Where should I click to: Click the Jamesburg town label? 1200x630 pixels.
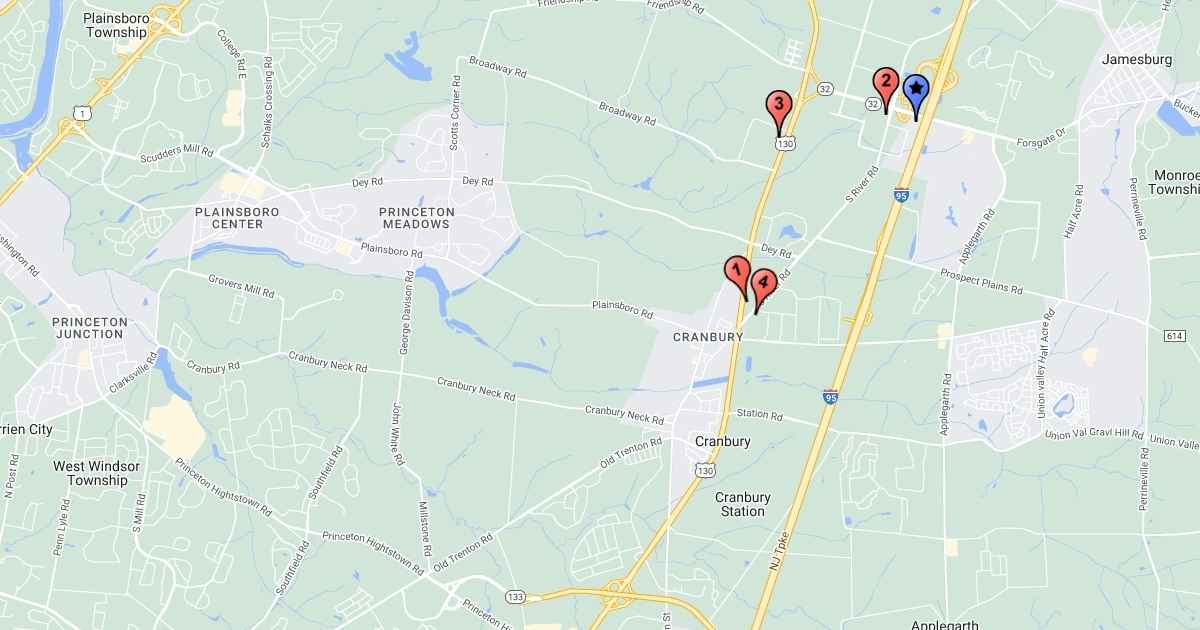point(1136,59)
